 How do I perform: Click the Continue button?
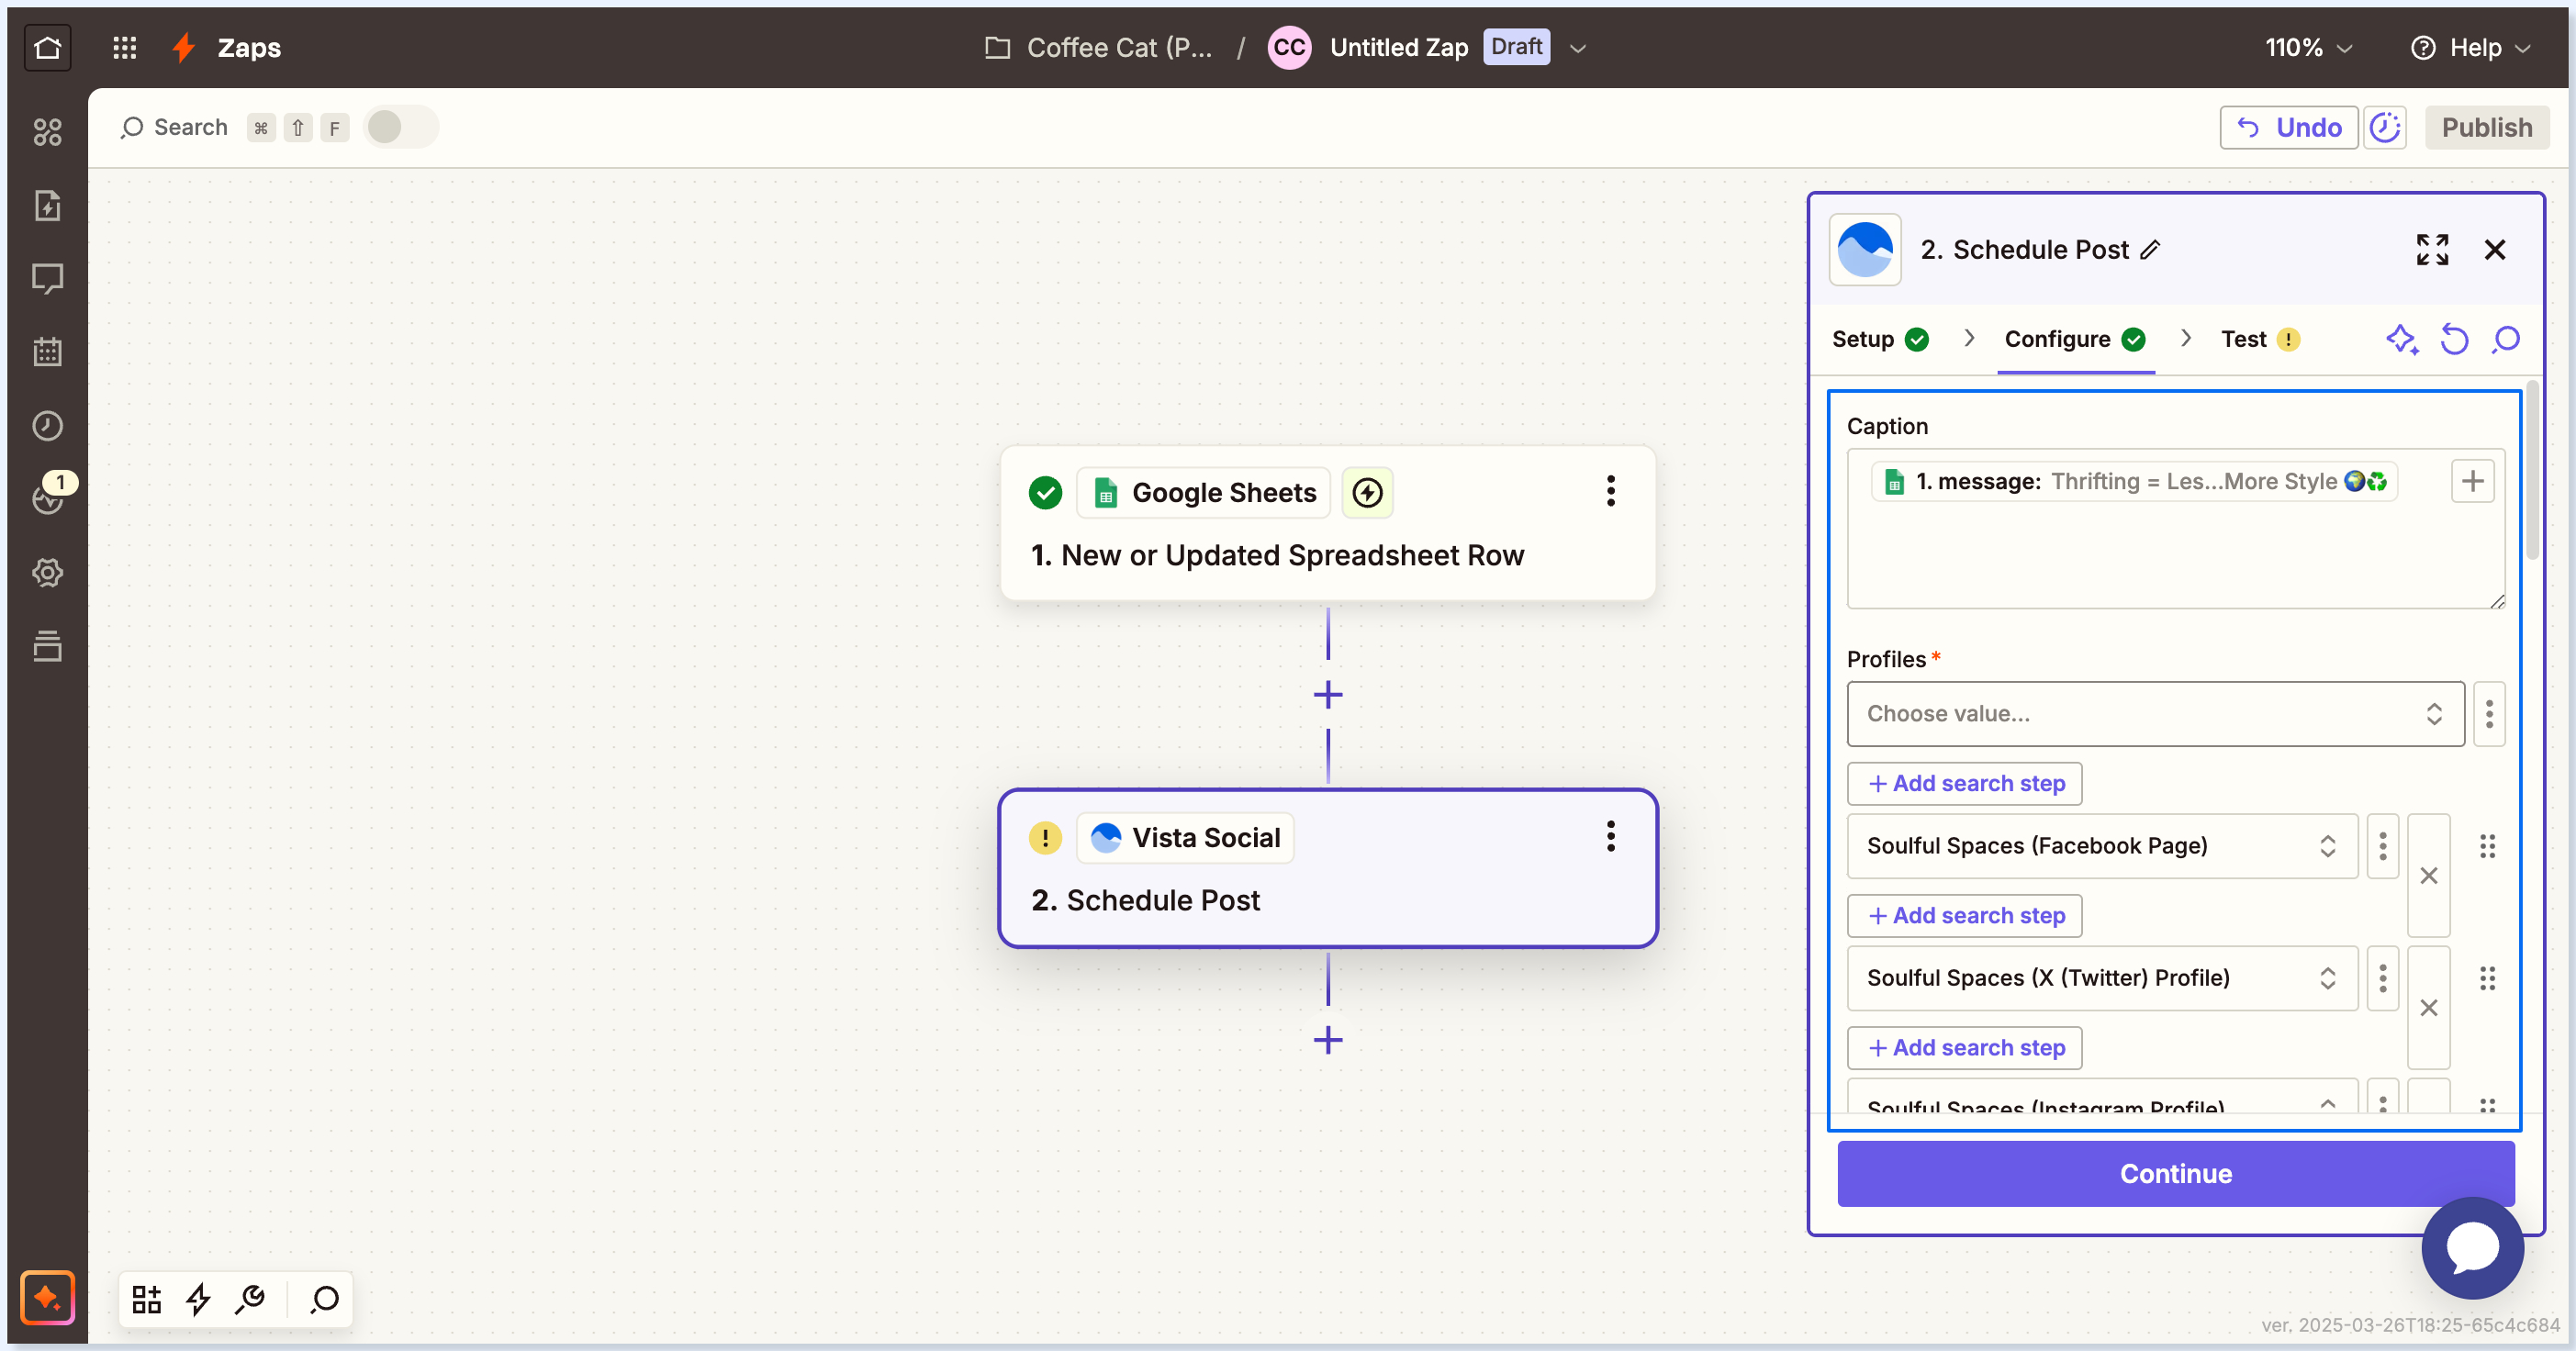[x=2175, y=1173]
